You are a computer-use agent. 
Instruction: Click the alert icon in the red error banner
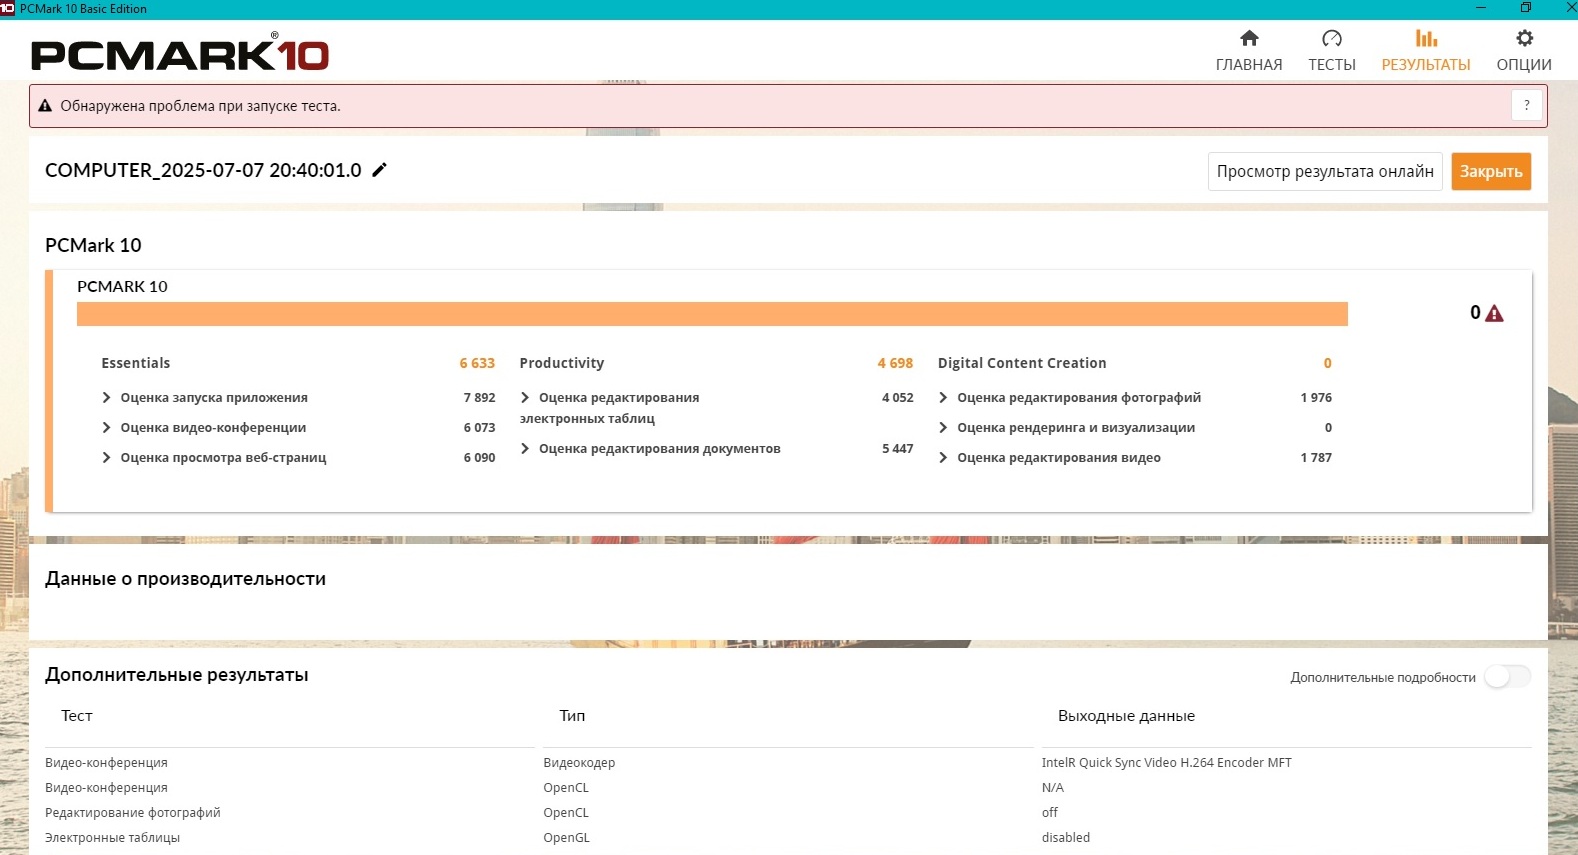tap(45, 106)
